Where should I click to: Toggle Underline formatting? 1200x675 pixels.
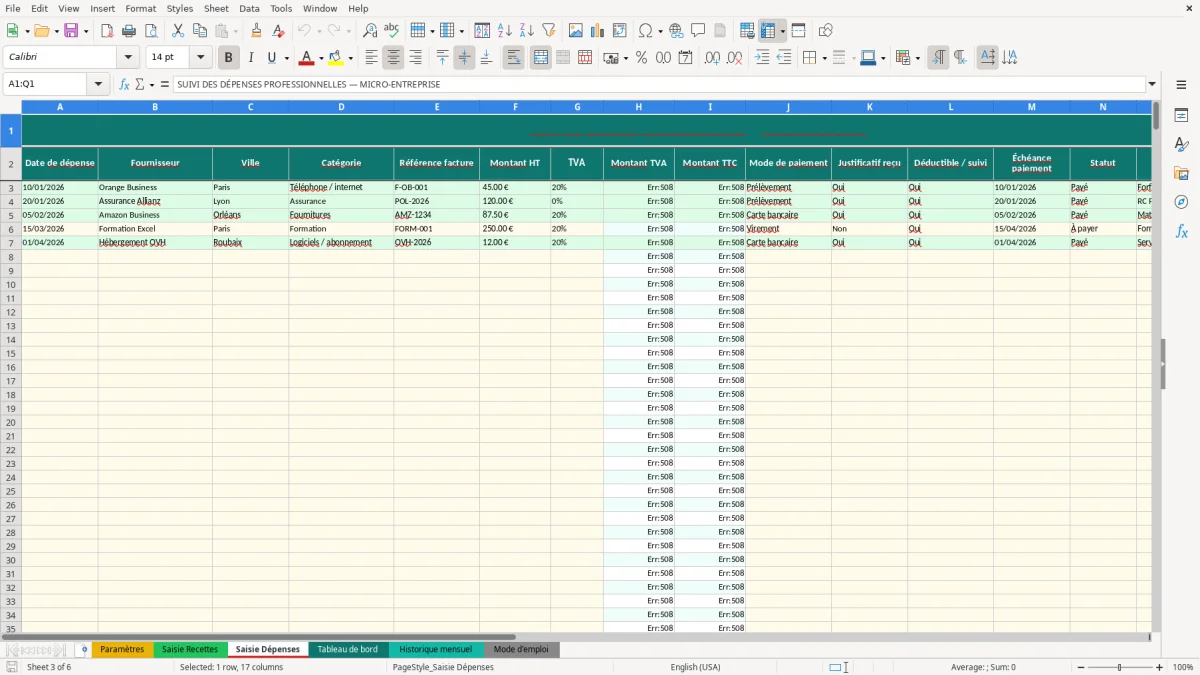[x=271, y=58]
